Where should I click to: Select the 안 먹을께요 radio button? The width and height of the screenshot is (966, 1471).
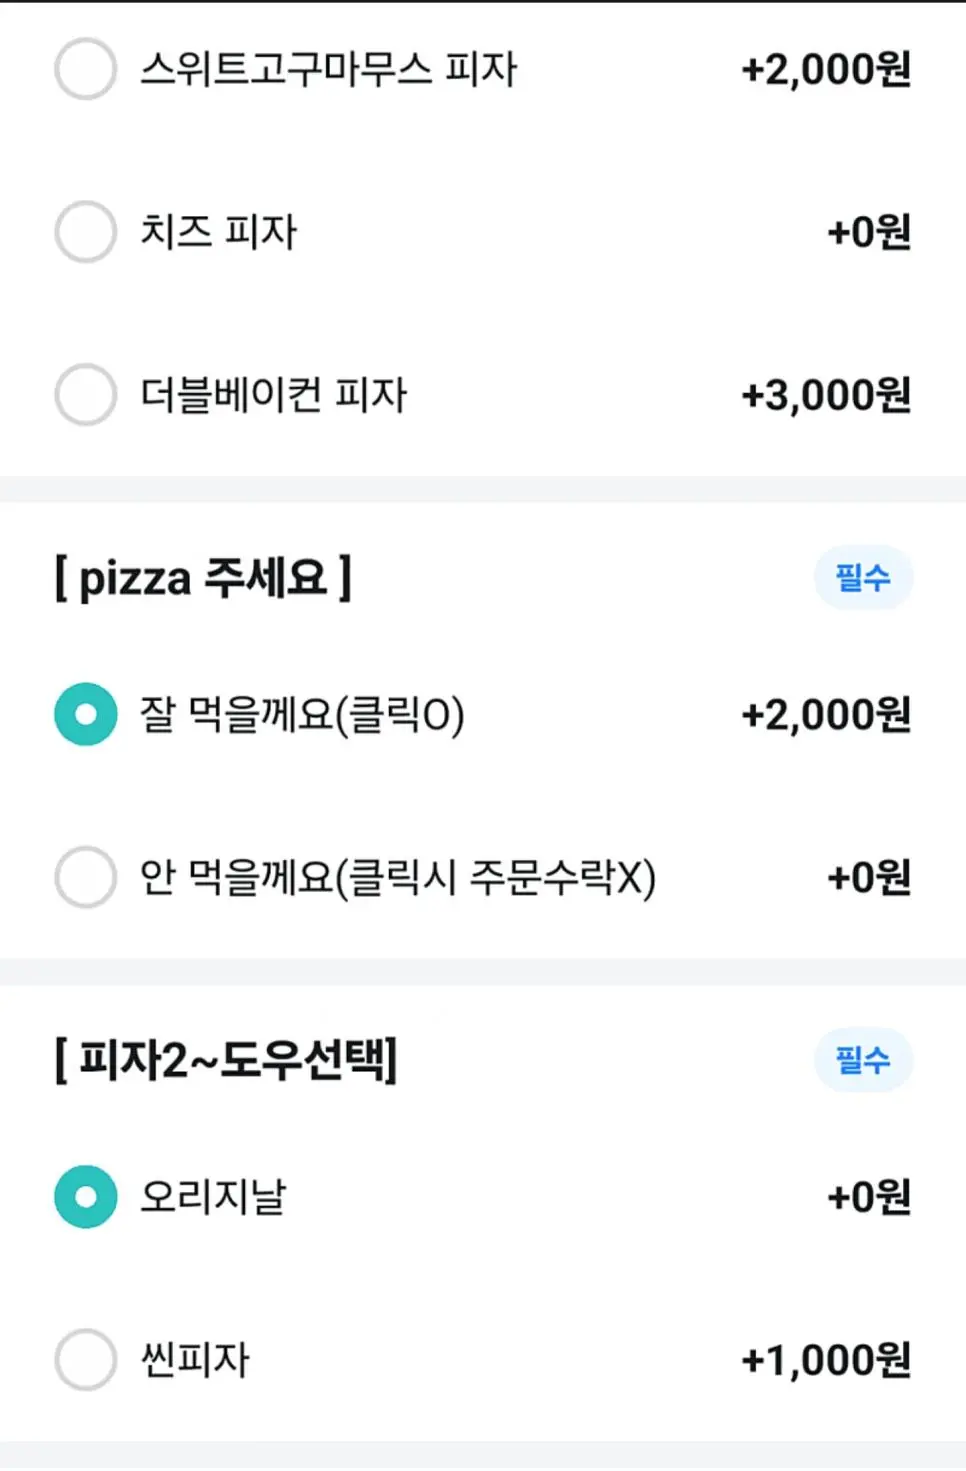coord(86,877)
